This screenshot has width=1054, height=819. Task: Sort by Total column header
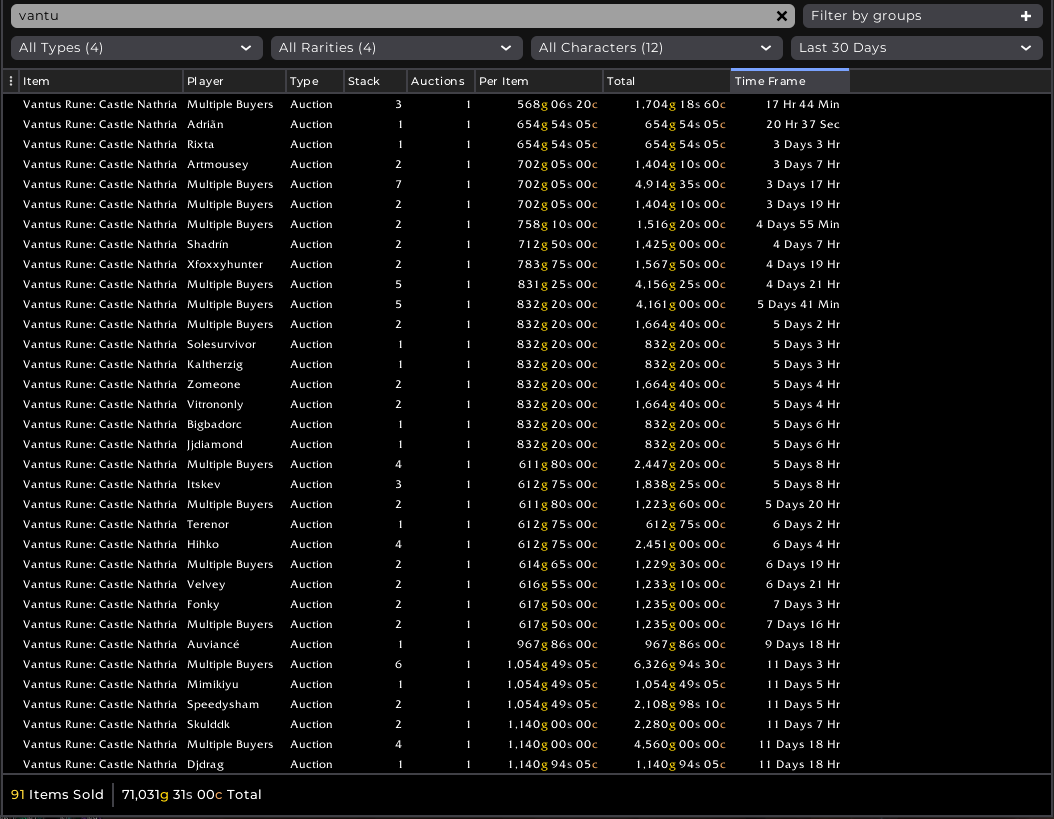666,81
